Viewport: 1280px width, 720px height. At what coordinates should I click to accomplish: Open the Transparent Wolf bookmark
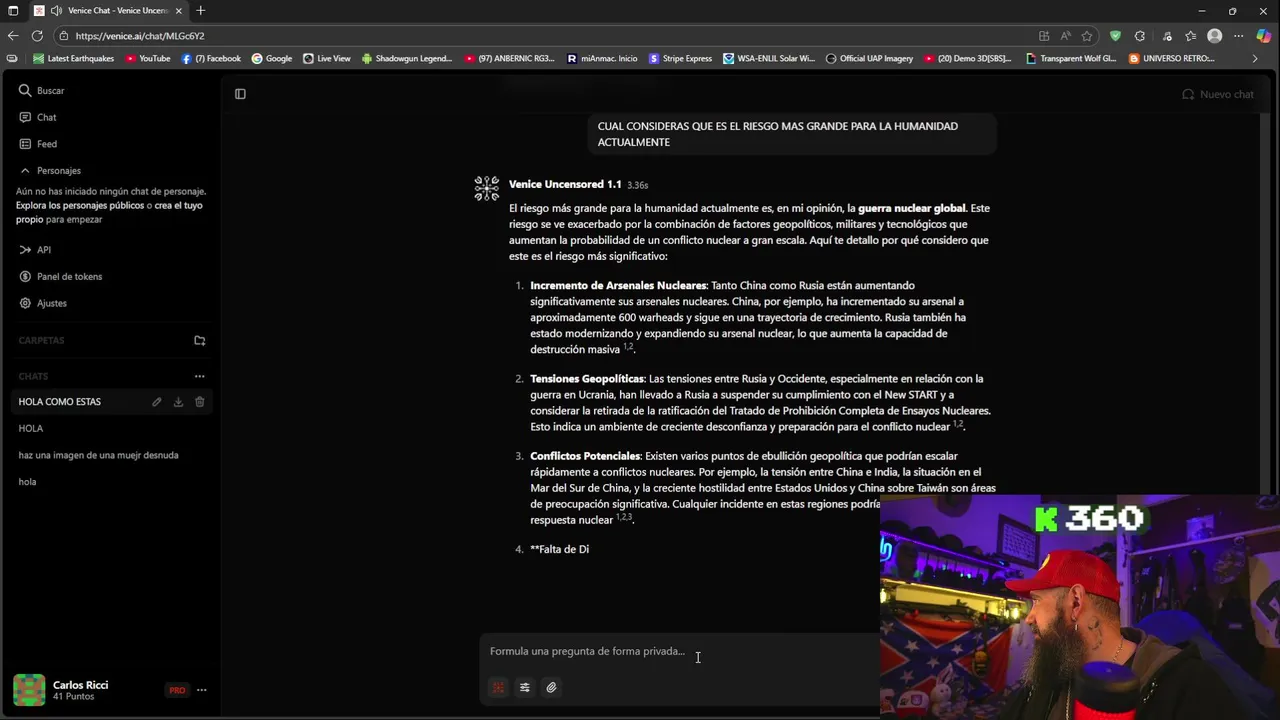click(1071, 59)
